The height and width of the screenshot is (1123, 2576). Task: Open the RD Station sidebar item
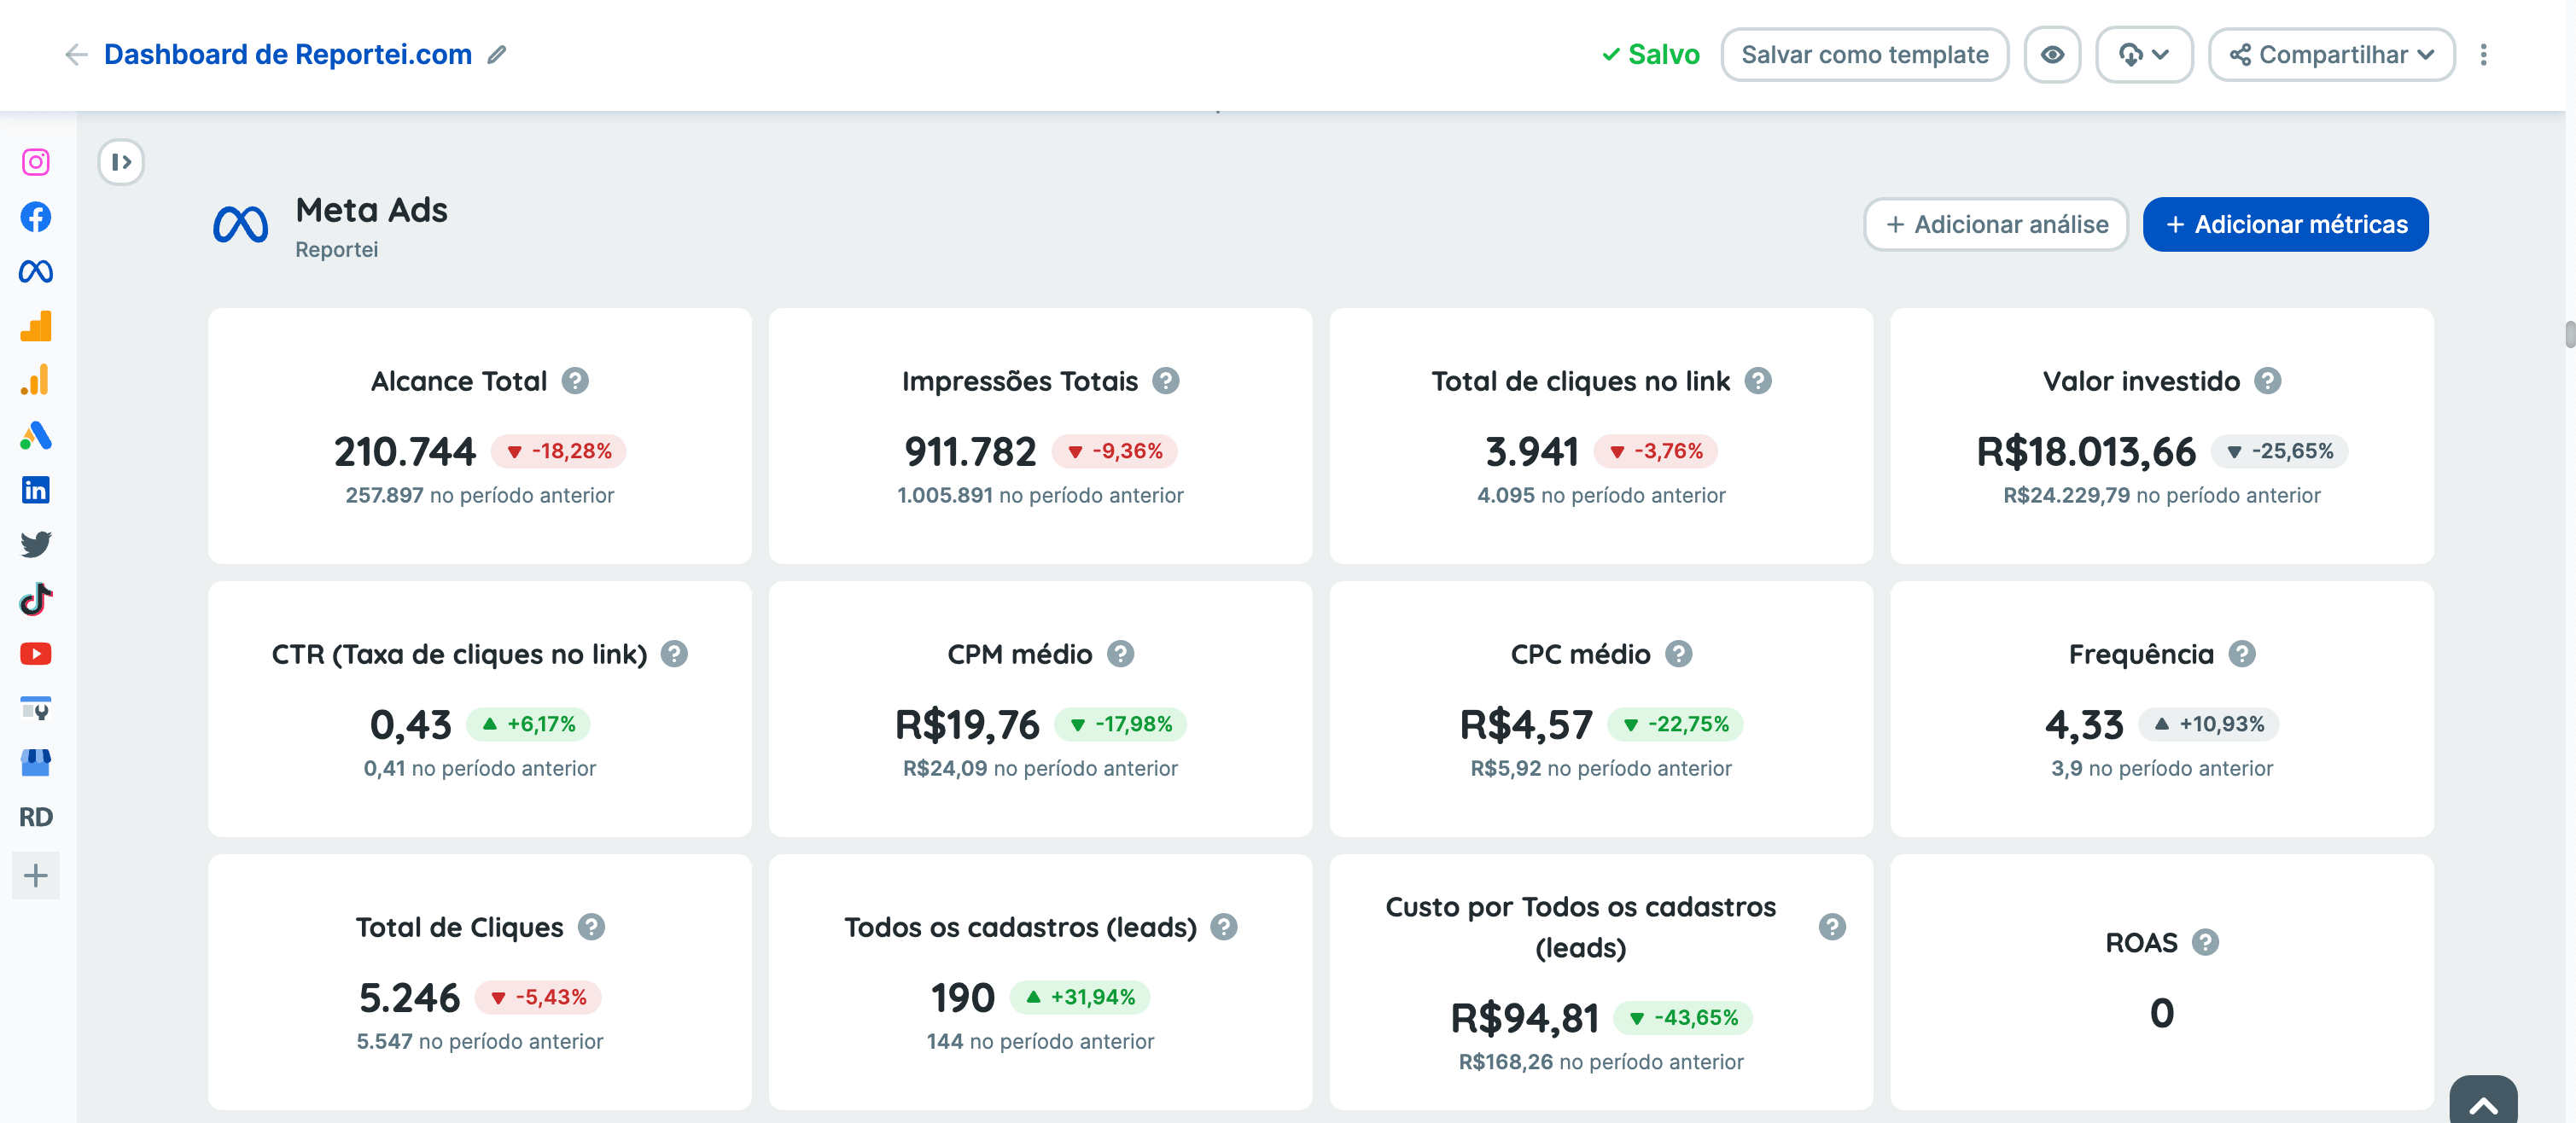(36, 817)
